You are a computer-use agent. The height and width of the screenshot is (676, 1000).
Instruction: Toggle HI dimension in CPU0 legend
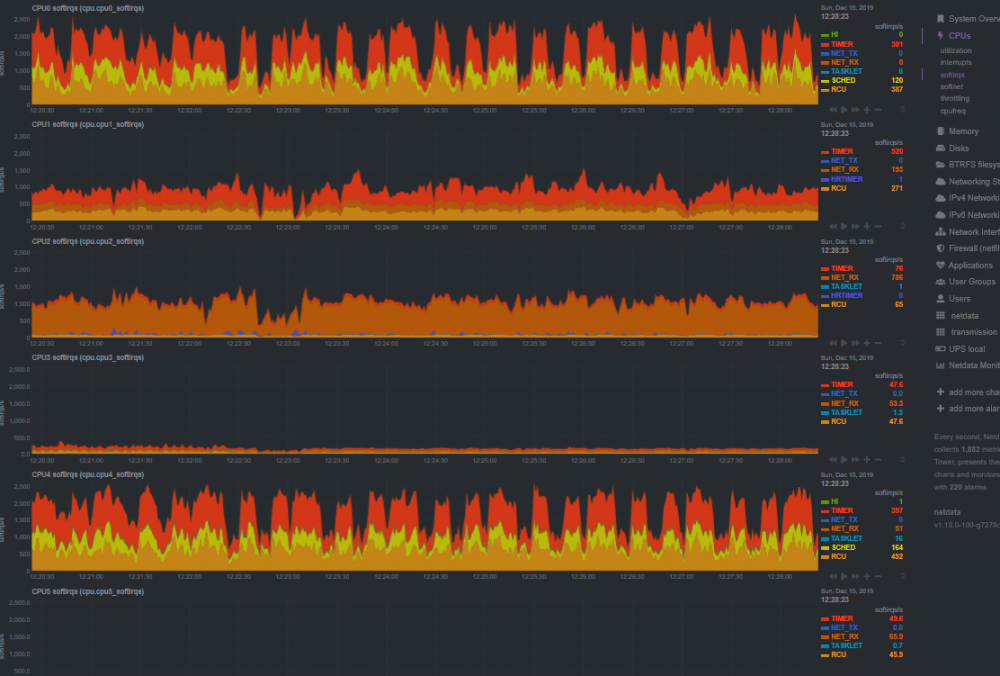(x=834, y=35)
